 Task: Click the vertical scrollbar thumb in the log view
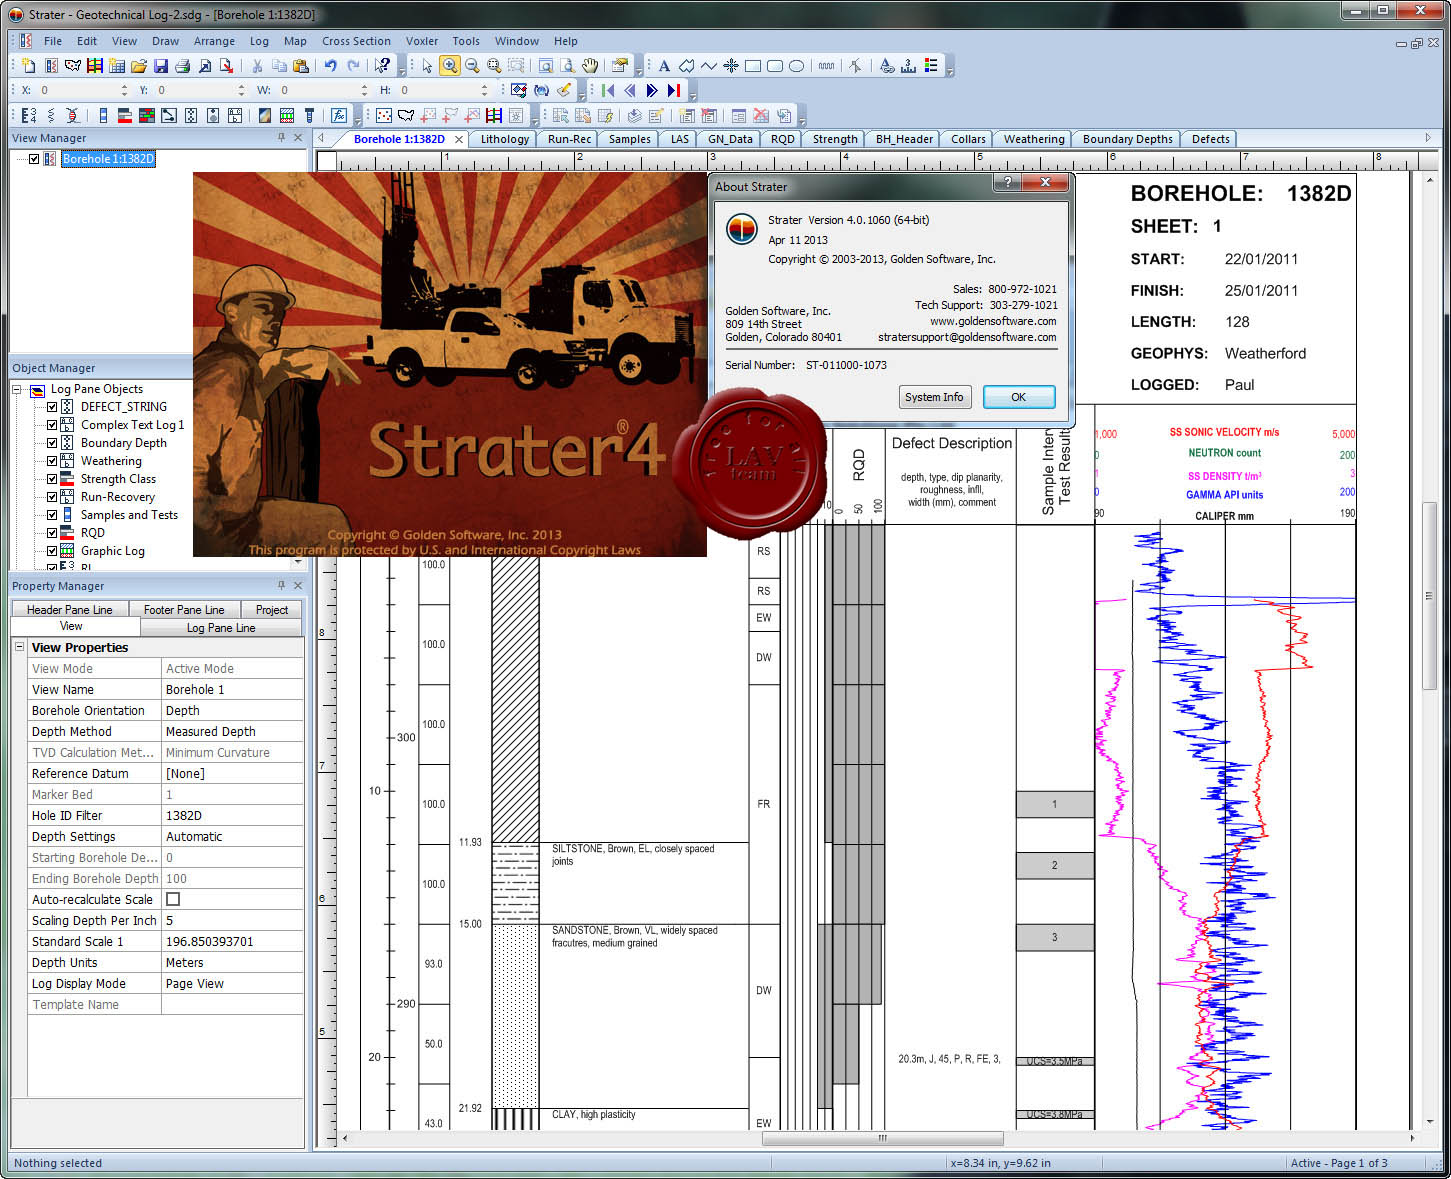tap(1429, 596)
